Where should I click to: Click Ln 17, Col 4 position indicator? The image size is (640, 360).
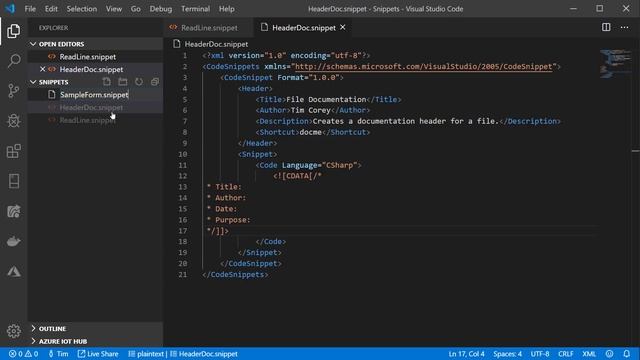466,354
